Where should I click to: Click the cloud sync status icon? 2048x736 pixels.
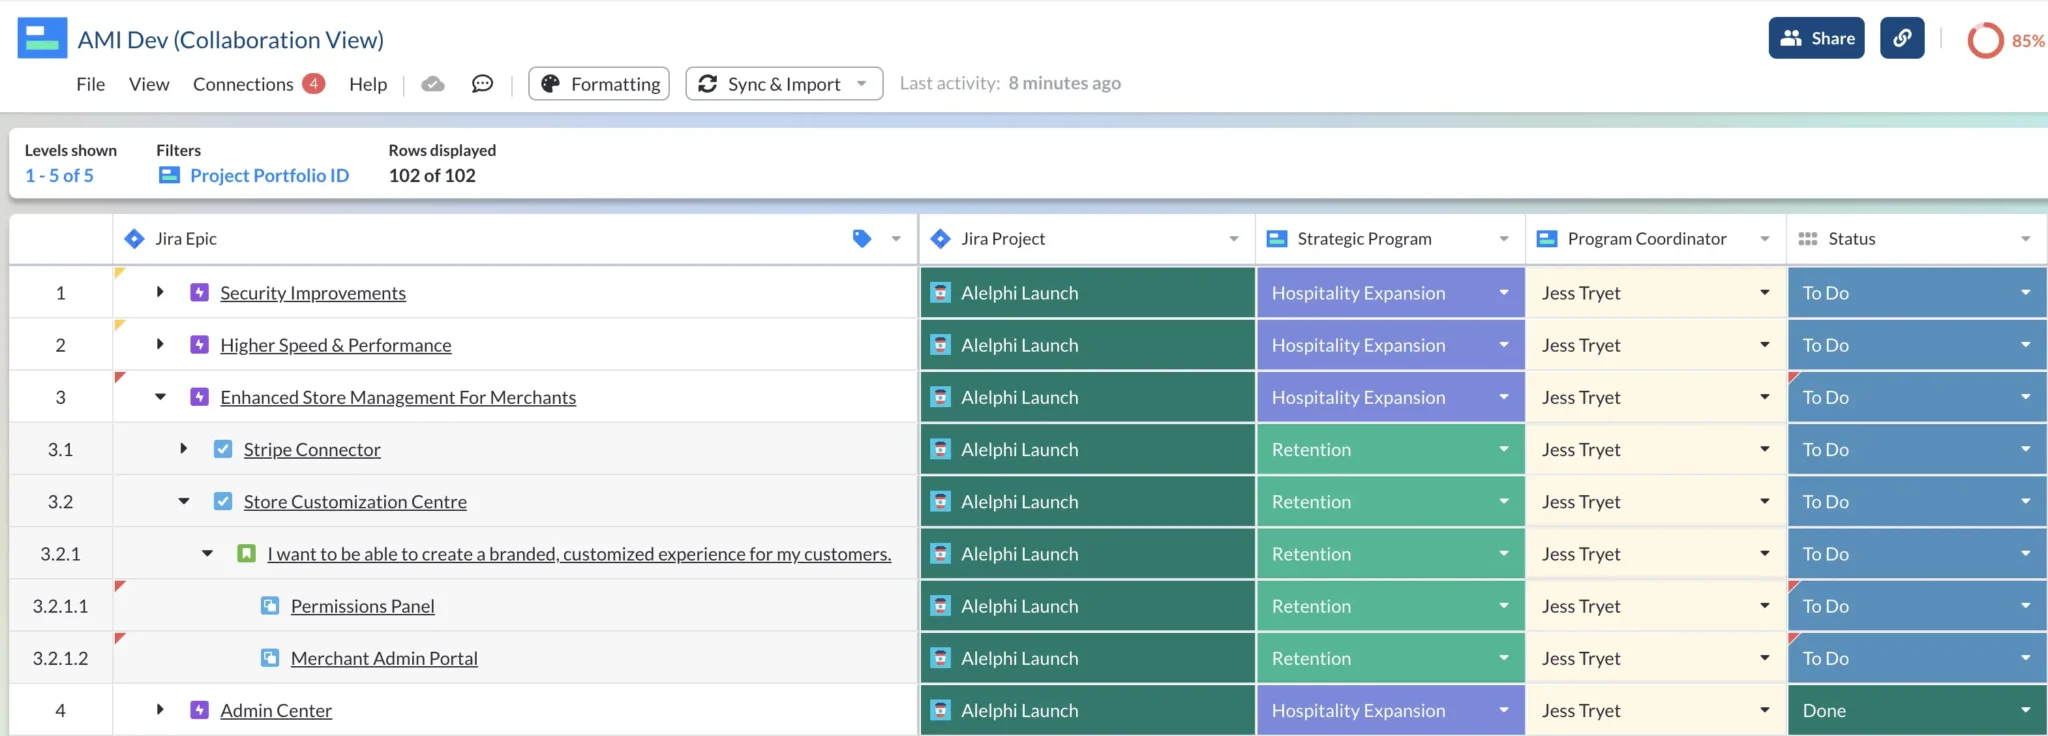tap(433, 84)
